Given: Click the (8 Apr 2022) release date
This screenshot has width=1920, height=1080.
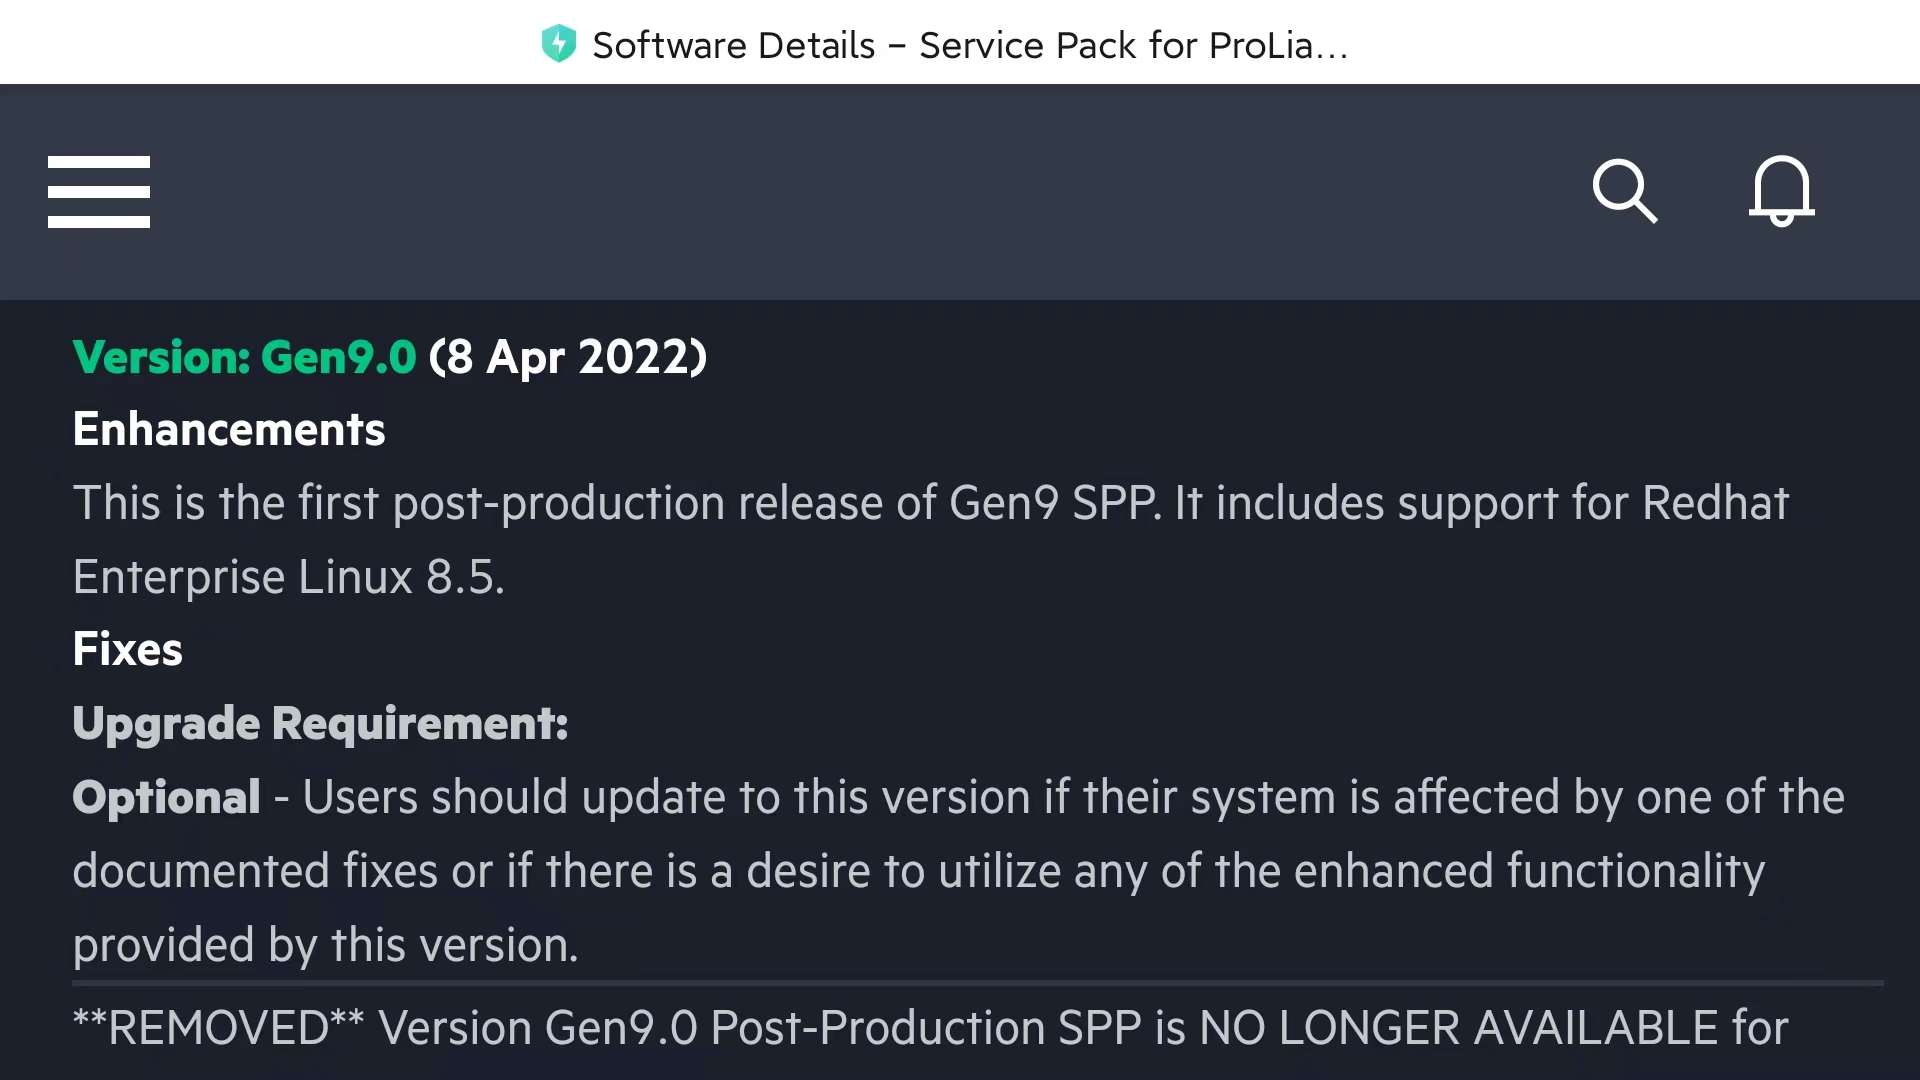Looking at the screenshot, I should click(567, 357).
